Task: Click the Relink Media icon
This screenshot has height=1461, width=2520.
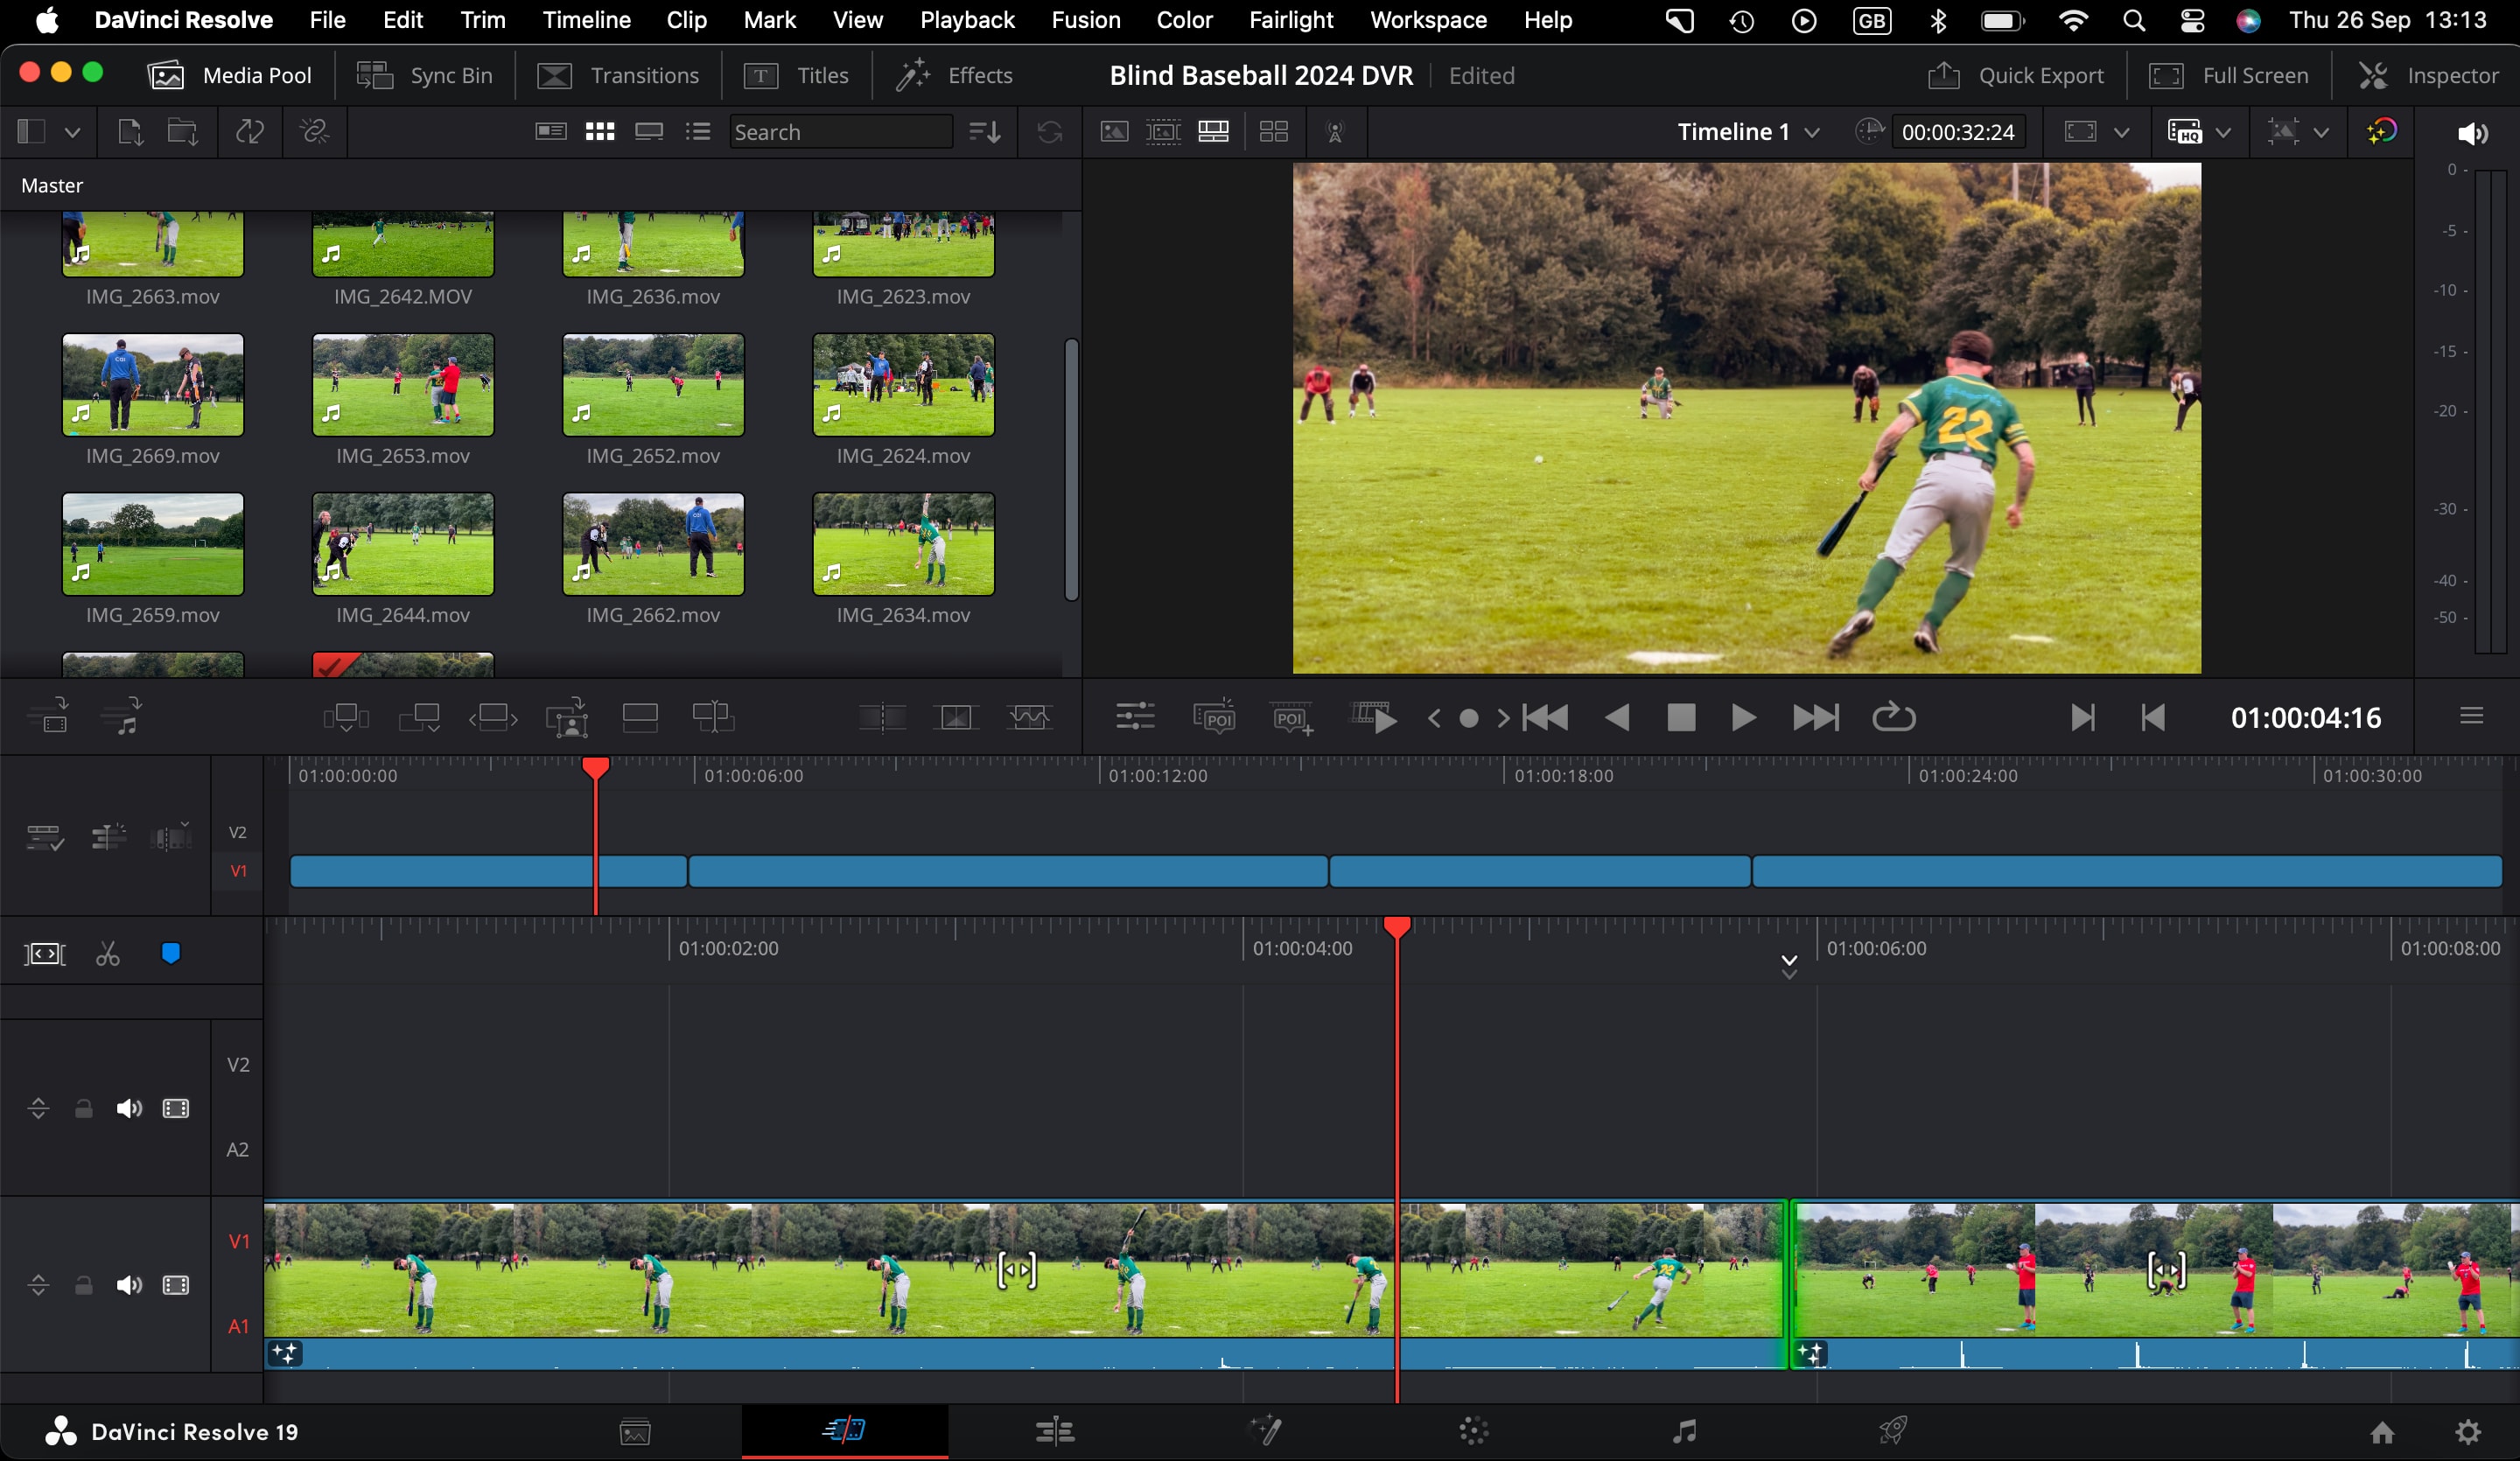Action: click(314, 132)
